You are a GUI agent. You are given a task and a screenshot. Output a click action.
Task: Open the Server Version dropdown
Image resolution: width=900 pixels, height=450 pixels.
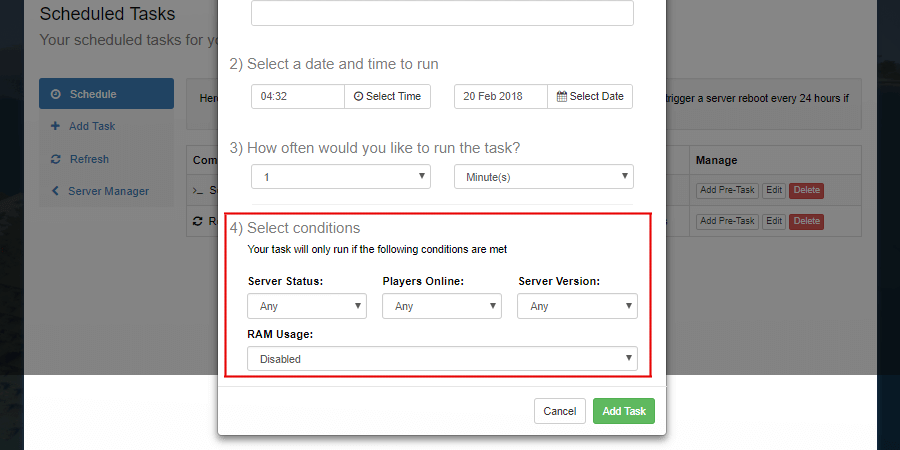[x=577, y=306]
